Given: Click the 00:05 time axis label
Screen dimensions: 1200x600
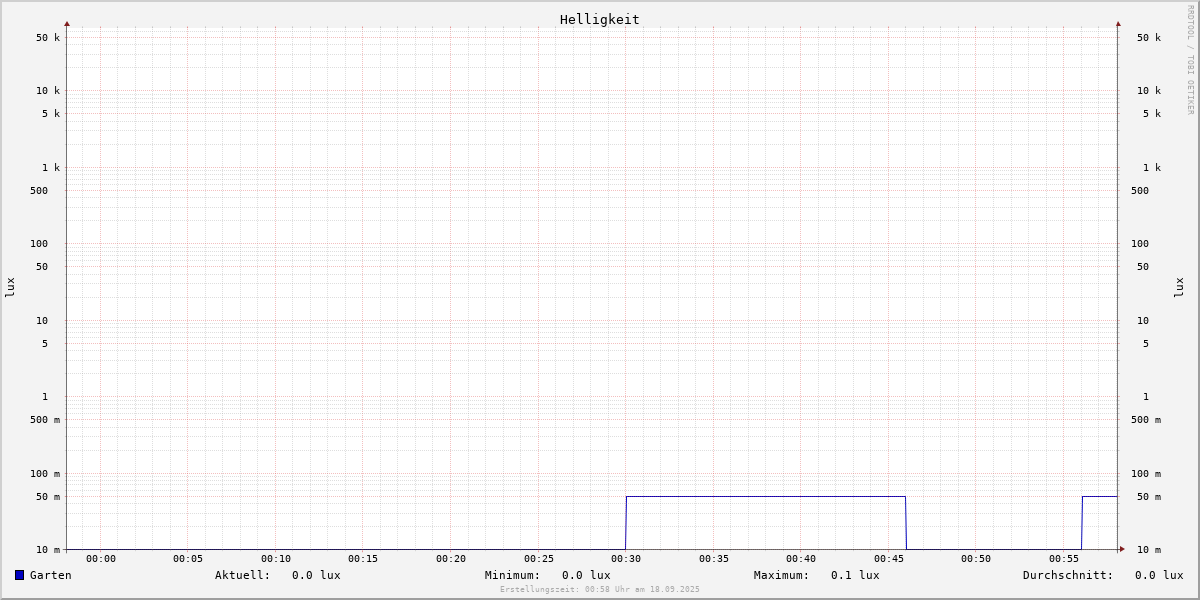Looking at the screenshot, I should pyautogui.click(x=188, y=559).
